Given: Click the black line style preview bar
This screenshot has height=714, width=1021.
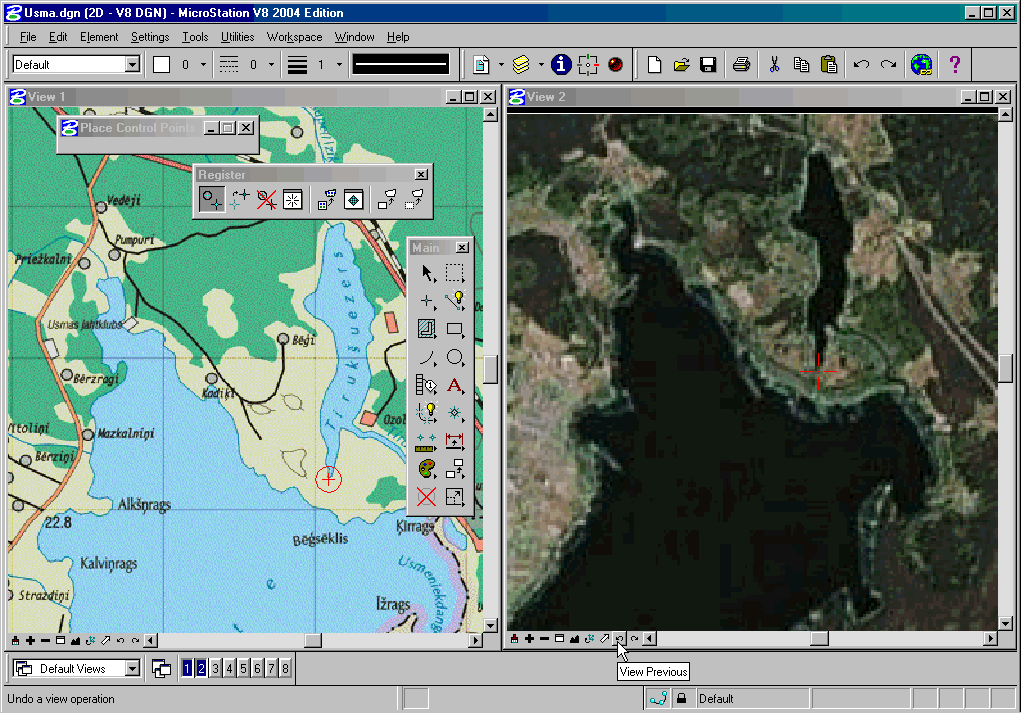Looking at the screenshot, I should (400, 64).
